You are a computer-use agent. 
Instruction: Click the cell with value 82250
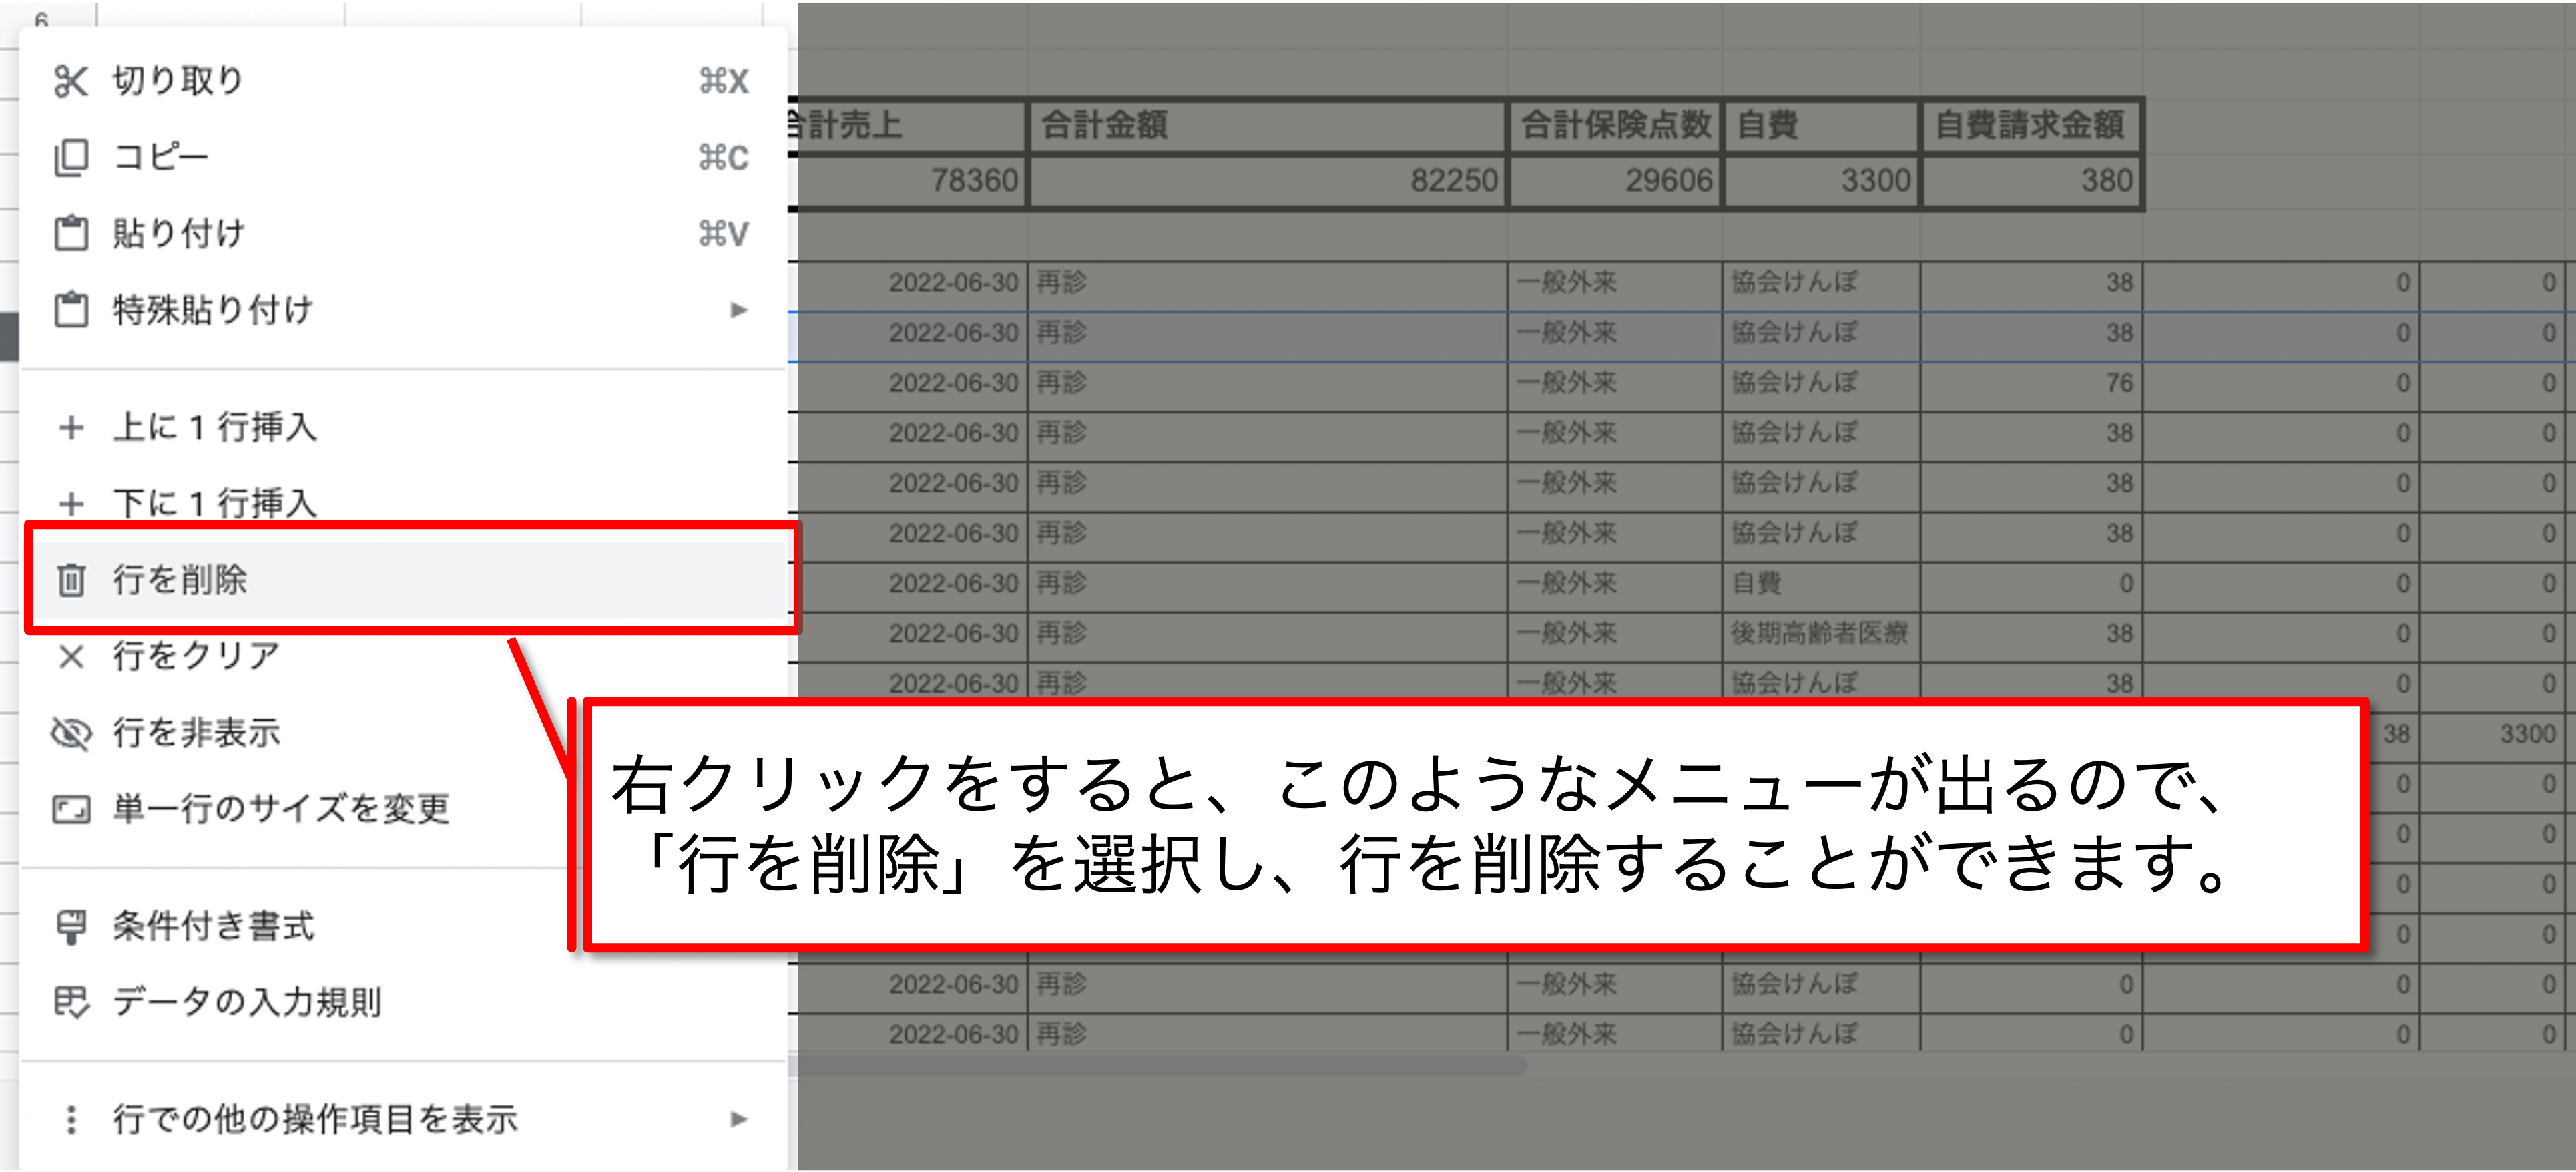pyautogui.click(x=1268, y=181)
